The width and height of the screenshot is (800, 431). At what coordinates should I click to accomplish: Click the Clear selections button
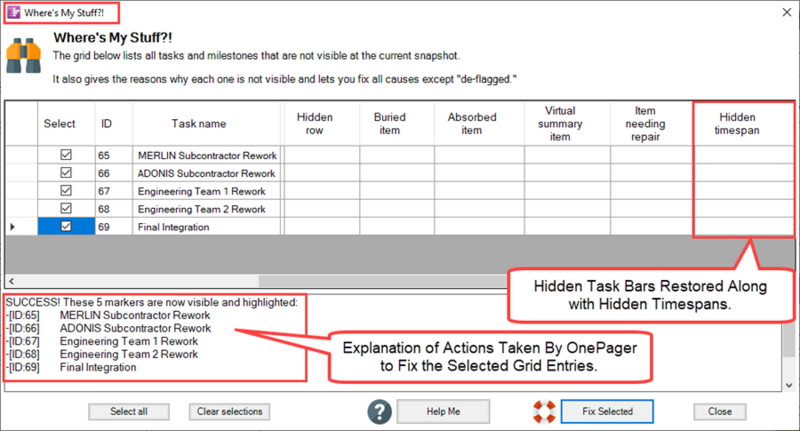(x=230, y=412)
